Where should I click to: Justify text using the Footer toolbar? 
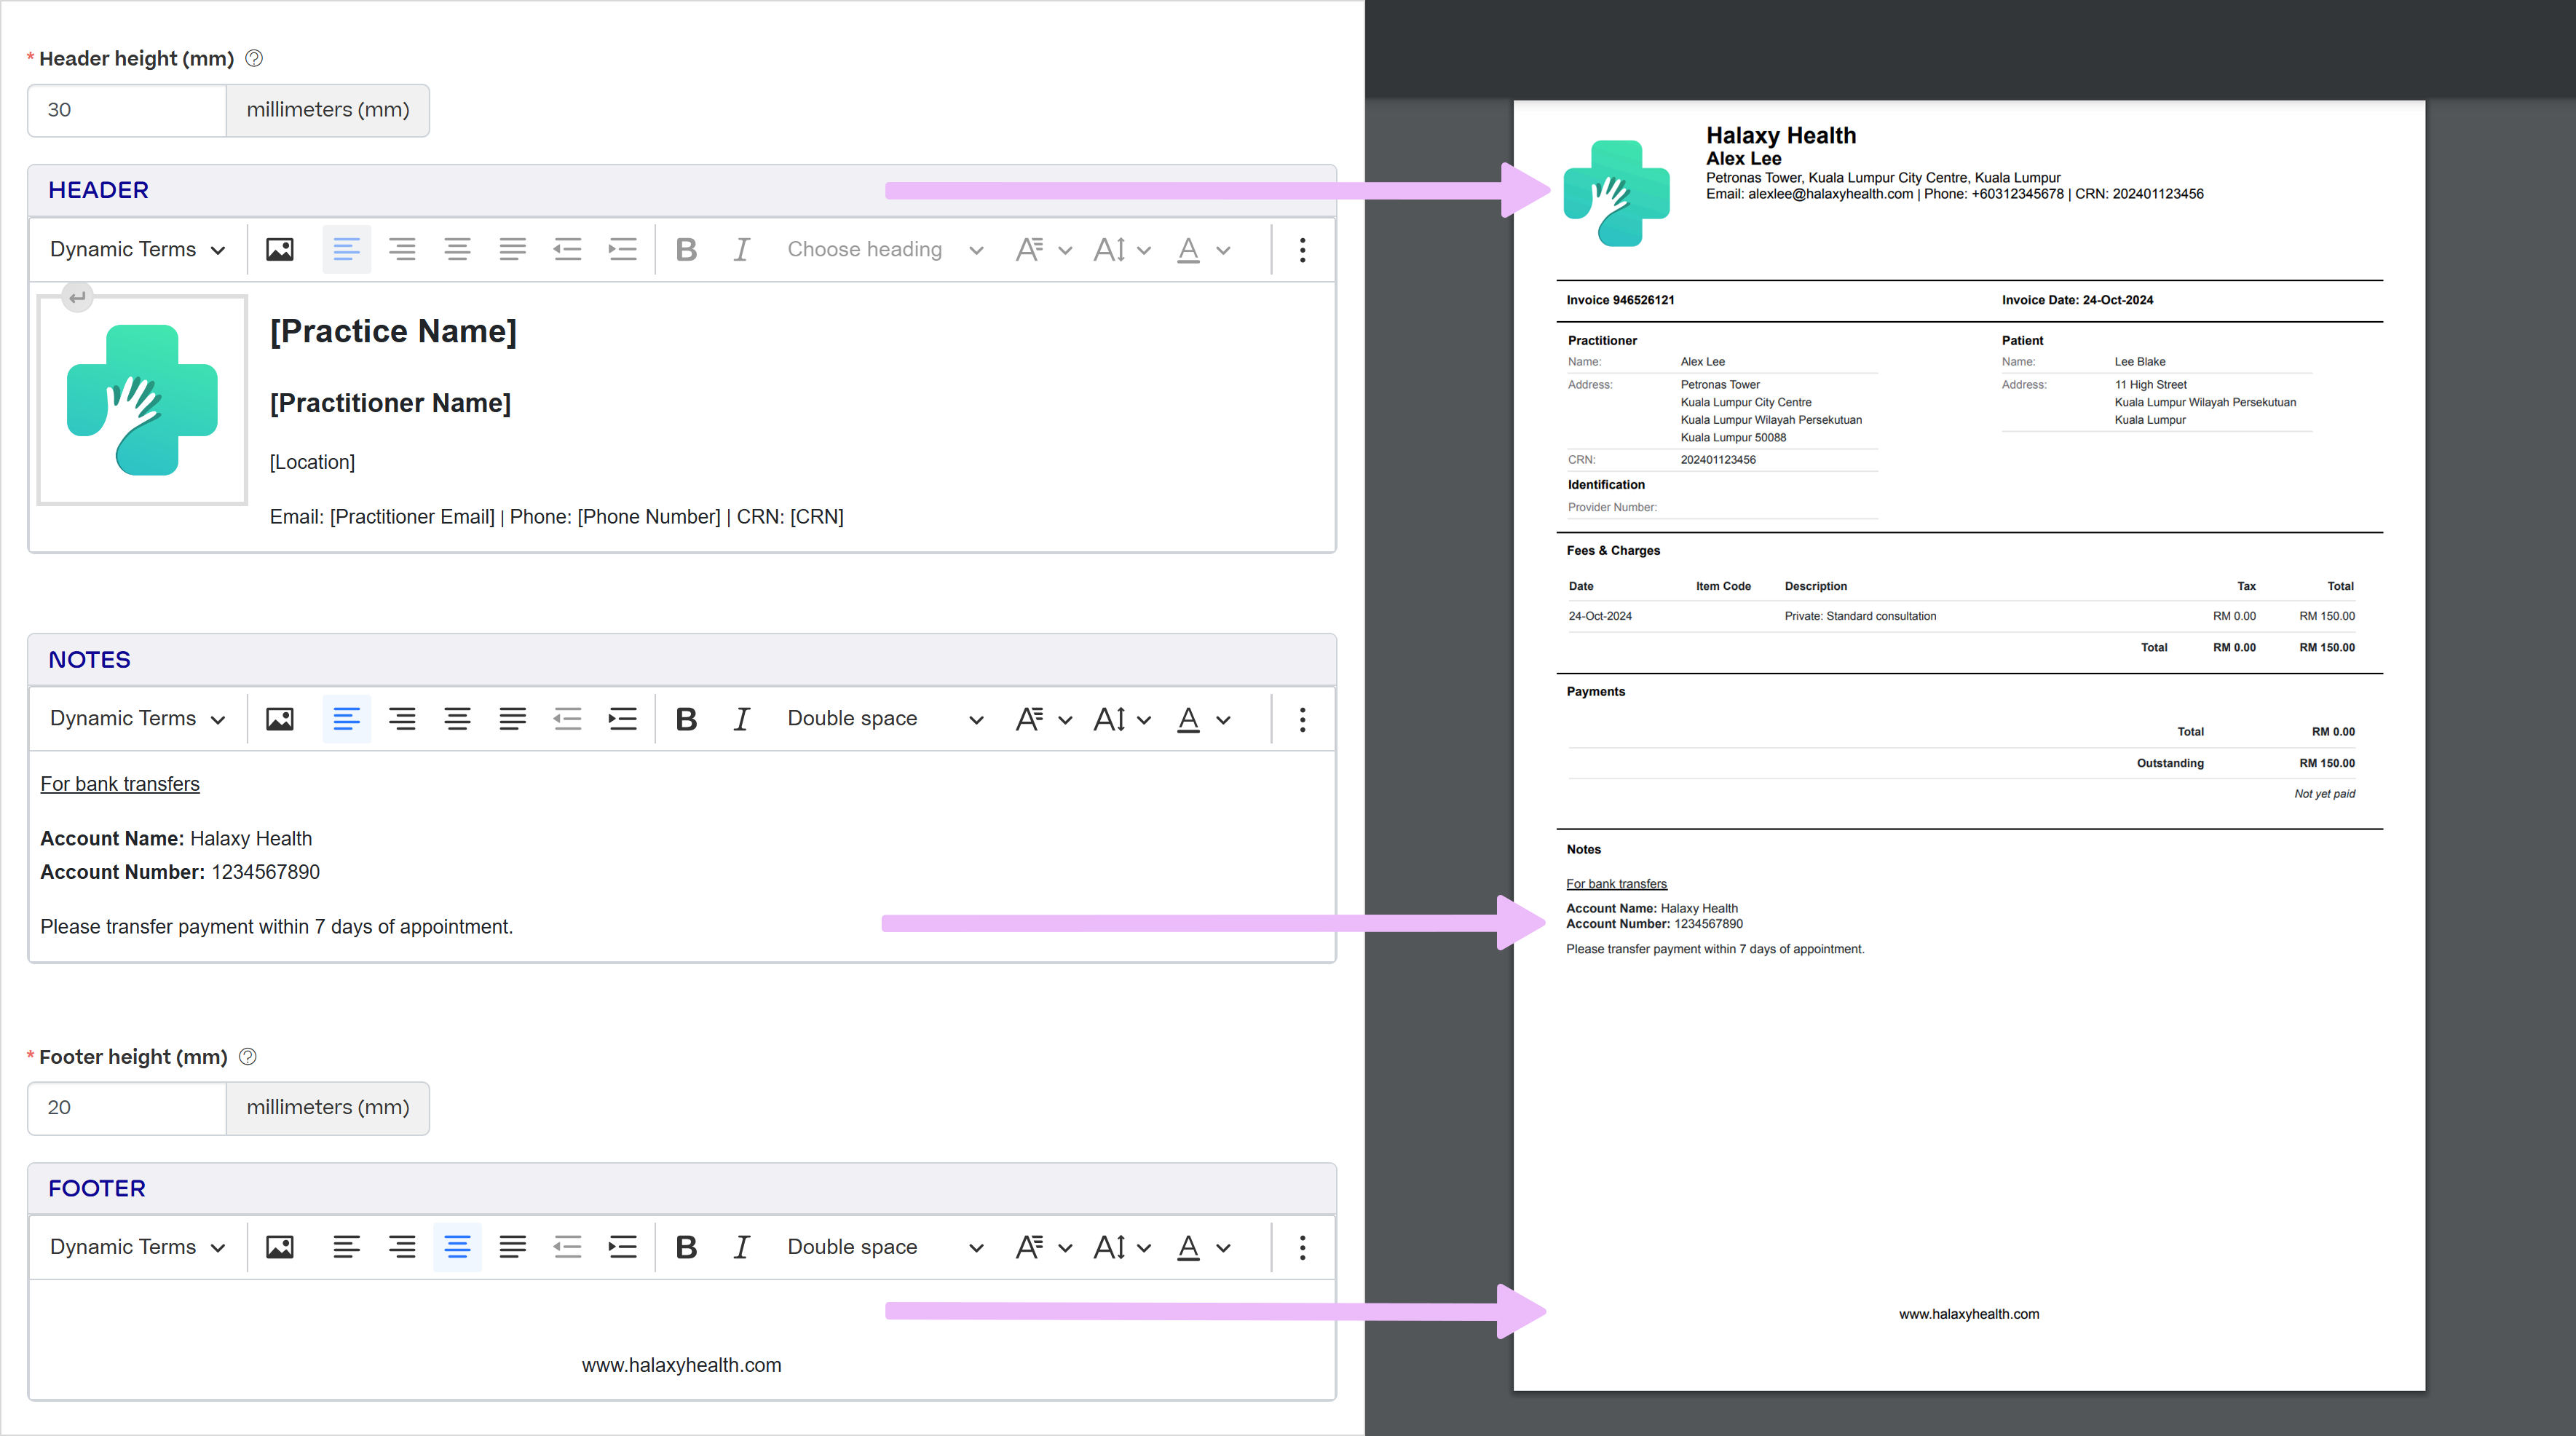pos(512,1247)
